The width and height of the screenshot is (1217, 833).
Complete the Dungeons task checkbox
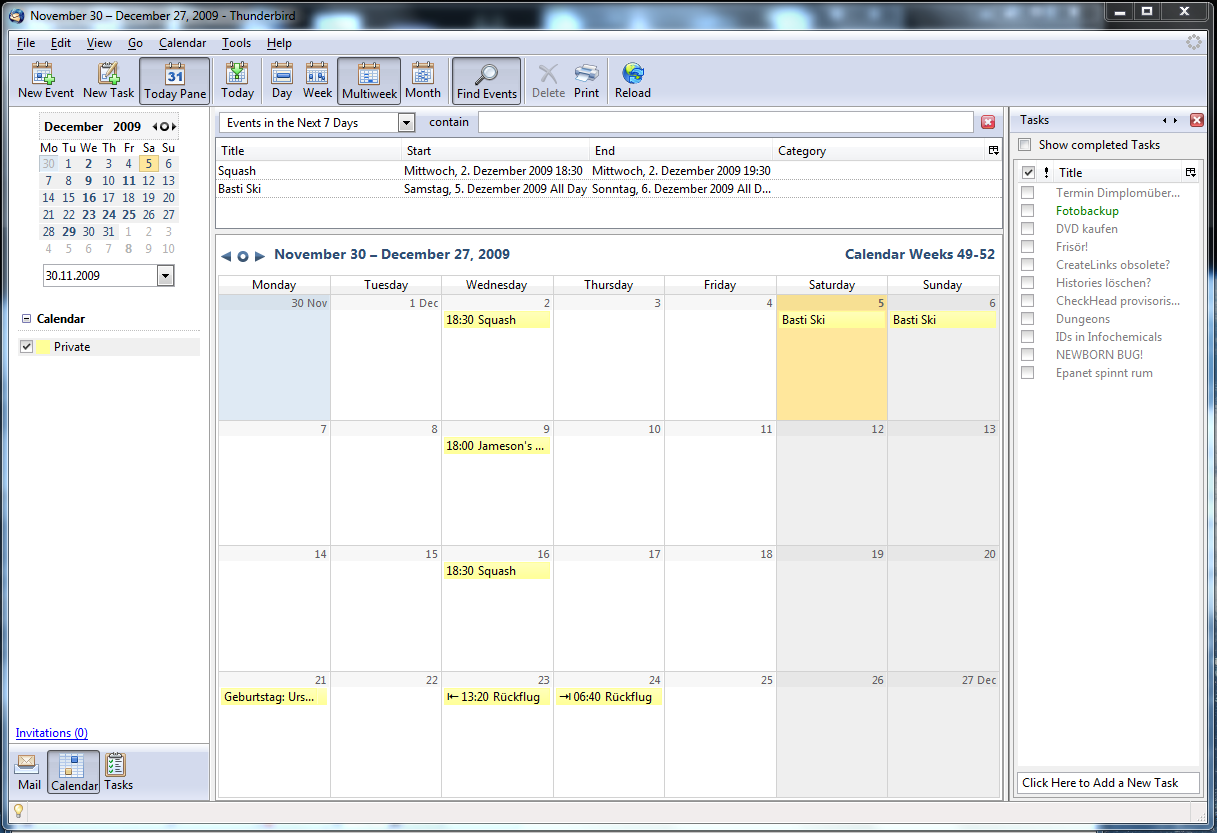pyautogui.click(x=1027, y=319)
